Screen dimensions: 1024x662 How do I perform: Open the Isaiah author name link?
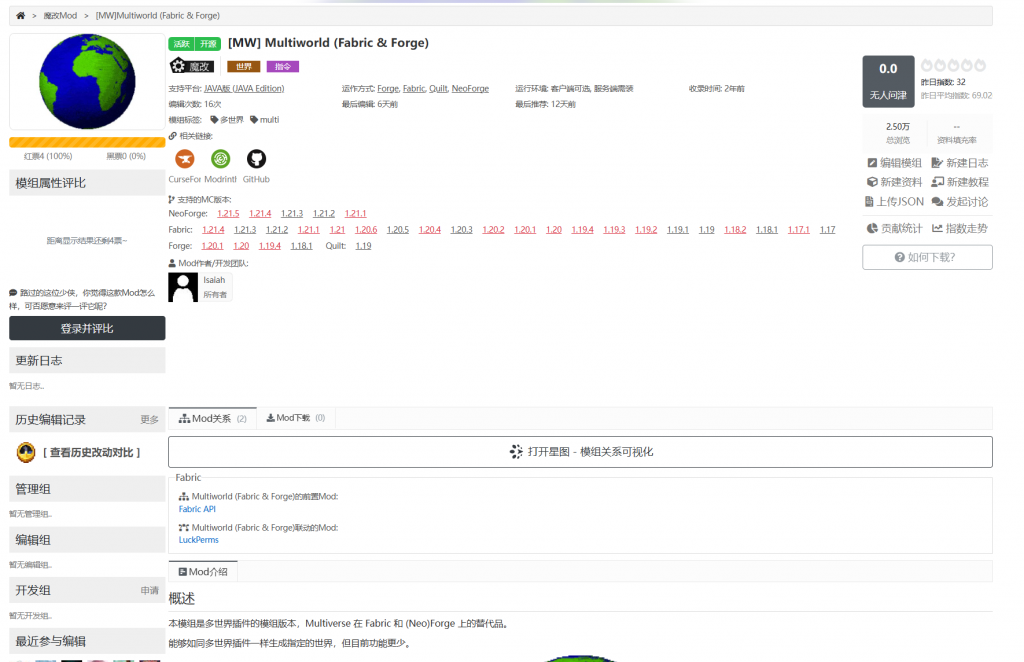pos(214,280)
